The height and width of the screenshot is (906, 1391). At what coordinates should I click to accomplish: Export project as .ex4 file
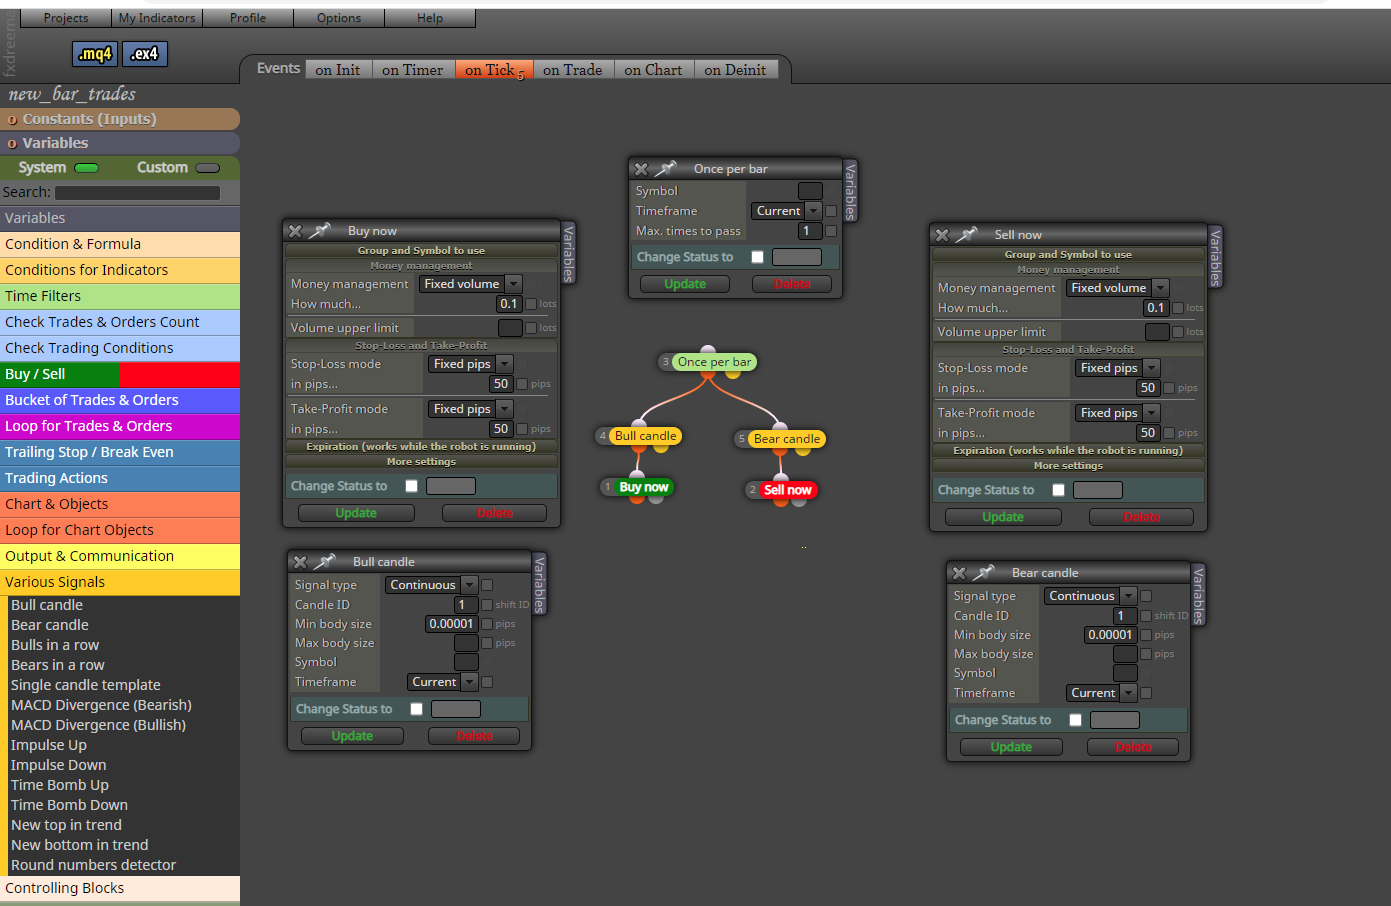tap(144, 54)
